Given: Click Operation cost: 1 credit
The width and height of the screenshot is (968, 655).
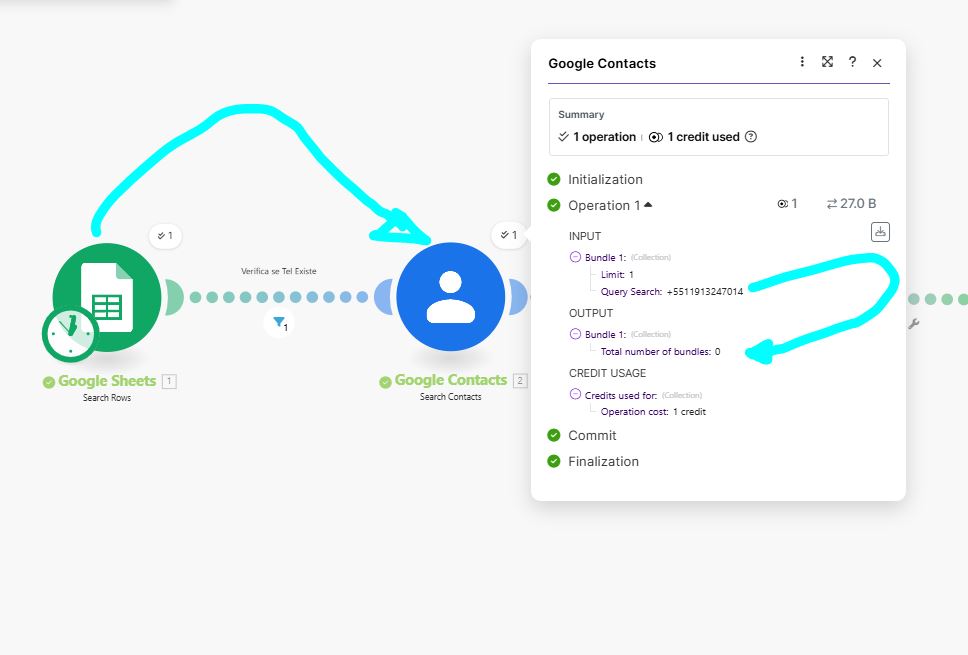Looking at the screenshot, I should coord(653,411).
